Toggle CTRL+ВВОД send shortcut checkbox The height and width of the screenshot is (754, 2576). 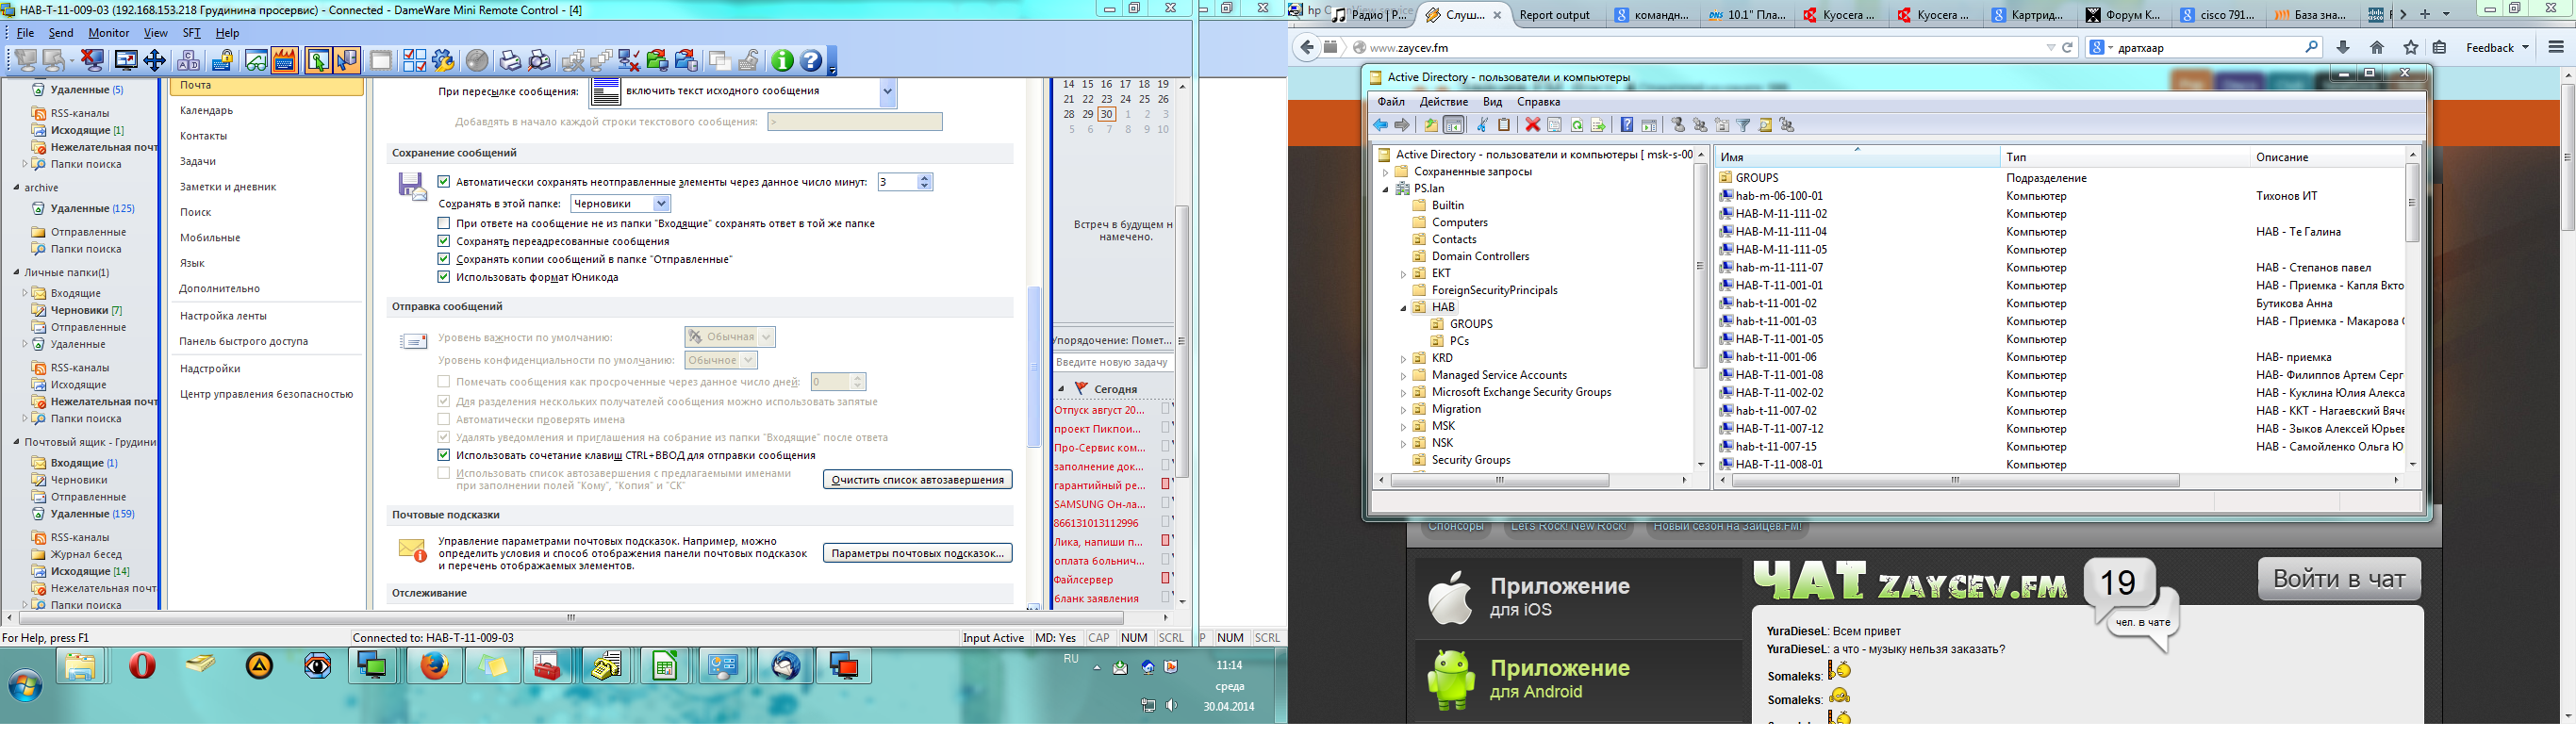click(444, 455)
